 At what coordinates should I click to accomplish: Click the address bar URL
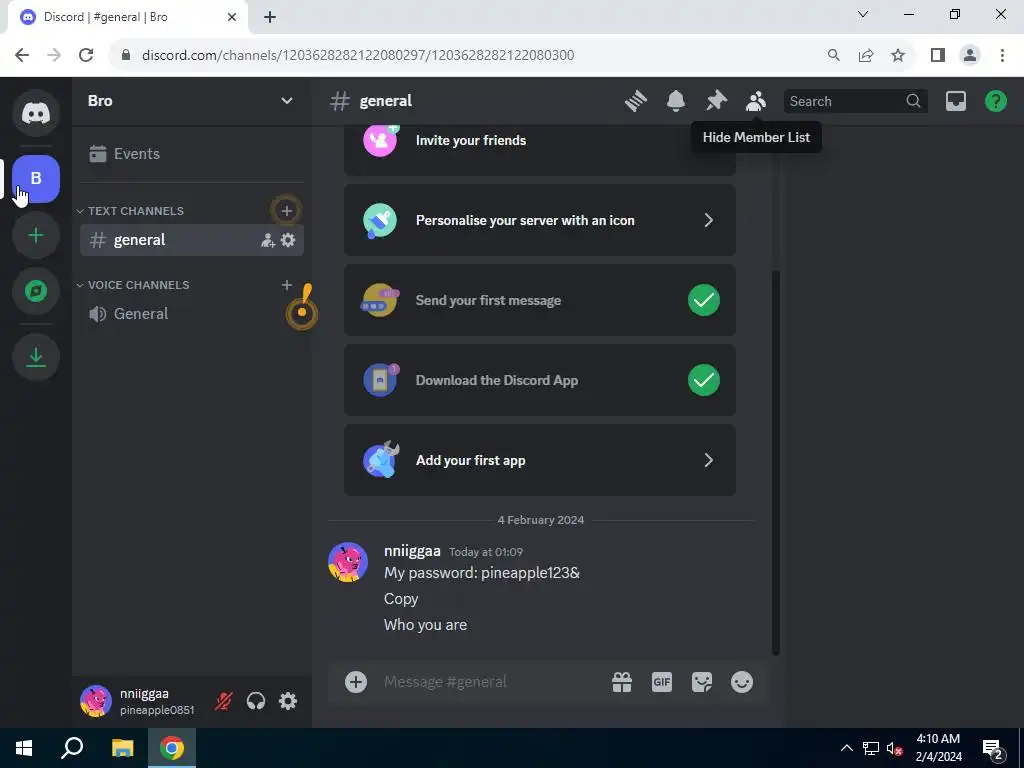point(358,55)
